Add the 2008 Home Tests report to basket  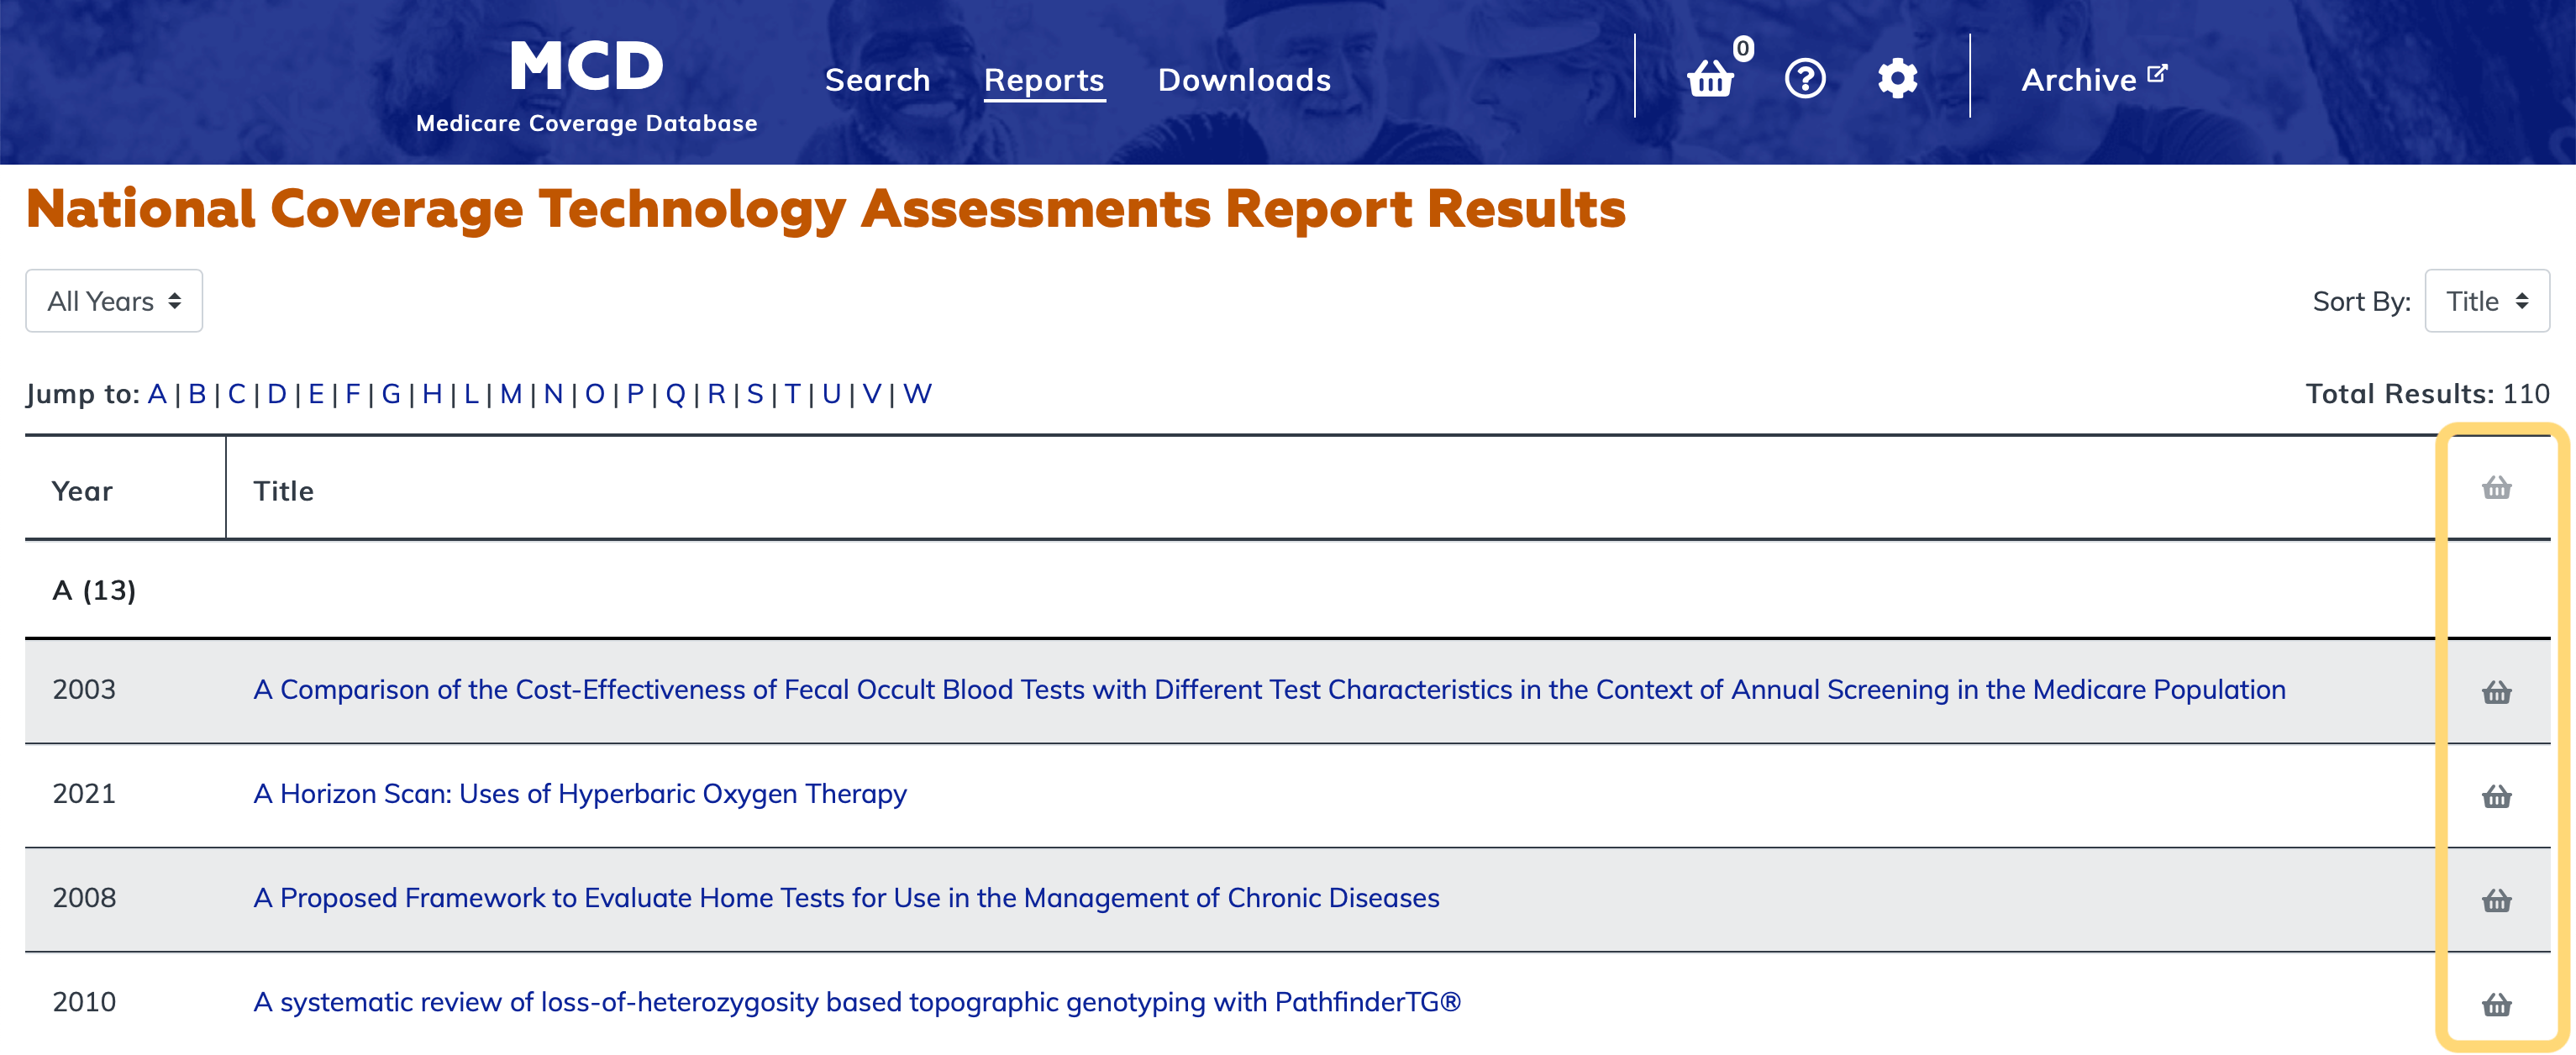coord(2496,900)
